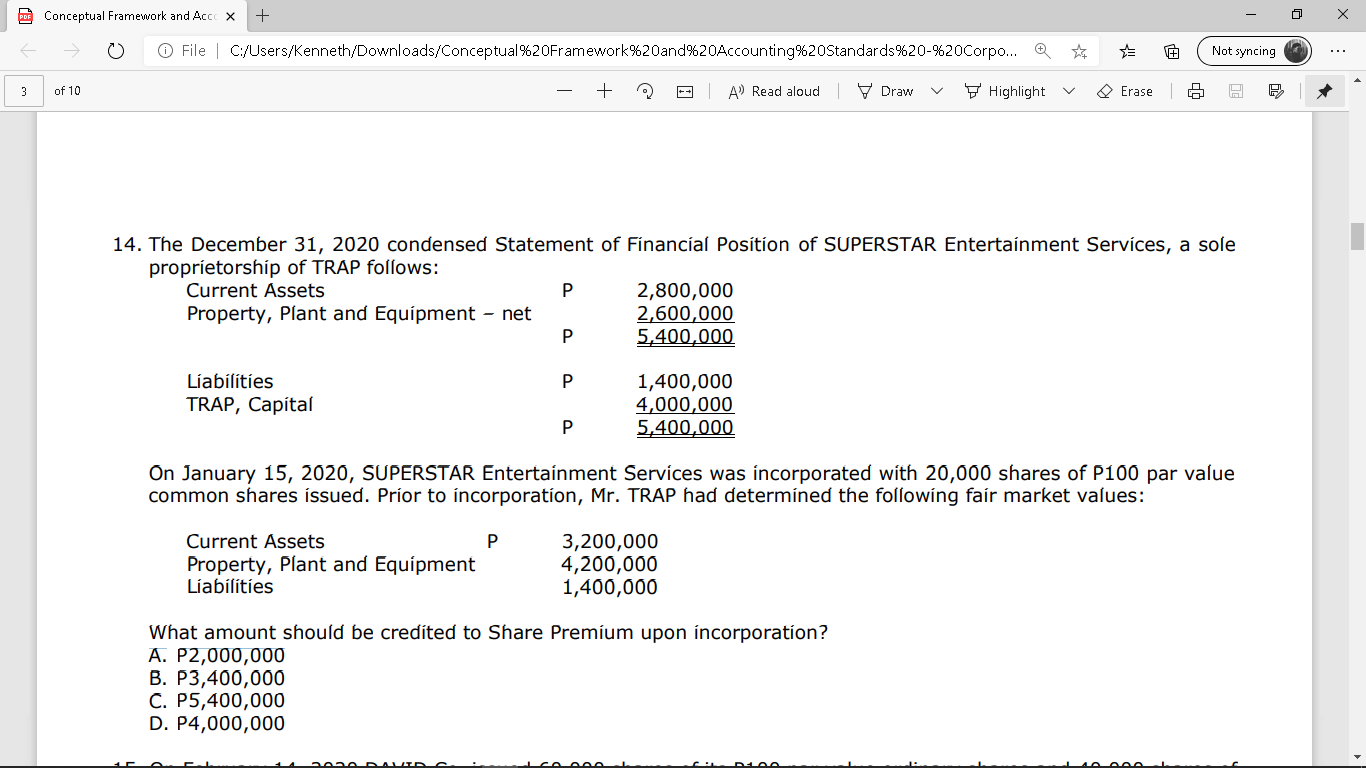Click the Save as icon
This screenshot has height=768, width=1366.
(x=1275, y=91)
